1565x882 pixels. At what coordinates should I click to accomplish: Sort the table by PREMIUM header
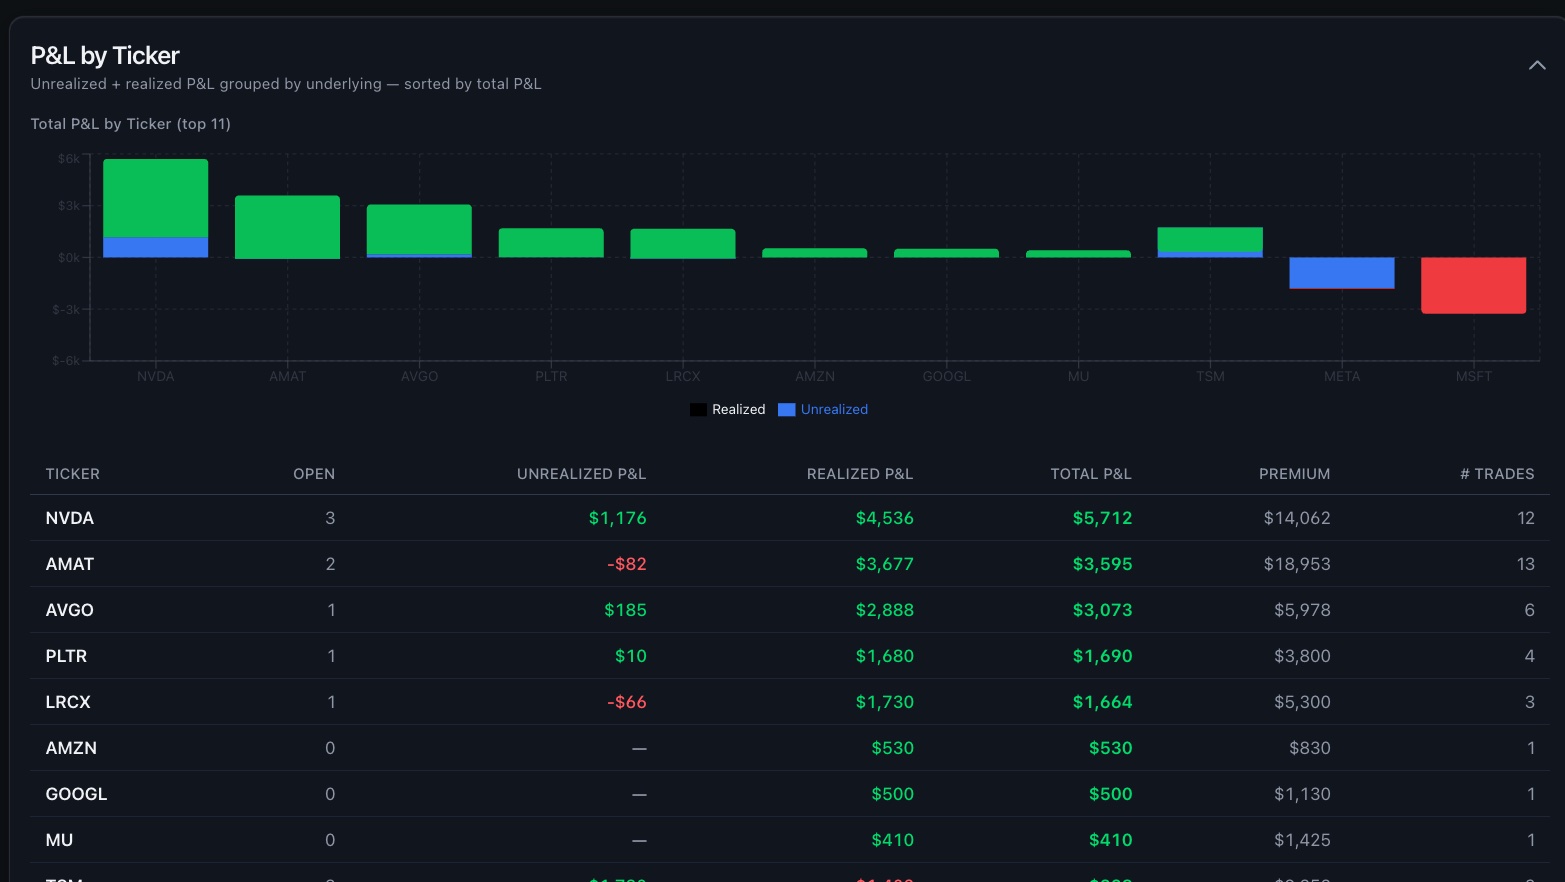click(1295, 473)
